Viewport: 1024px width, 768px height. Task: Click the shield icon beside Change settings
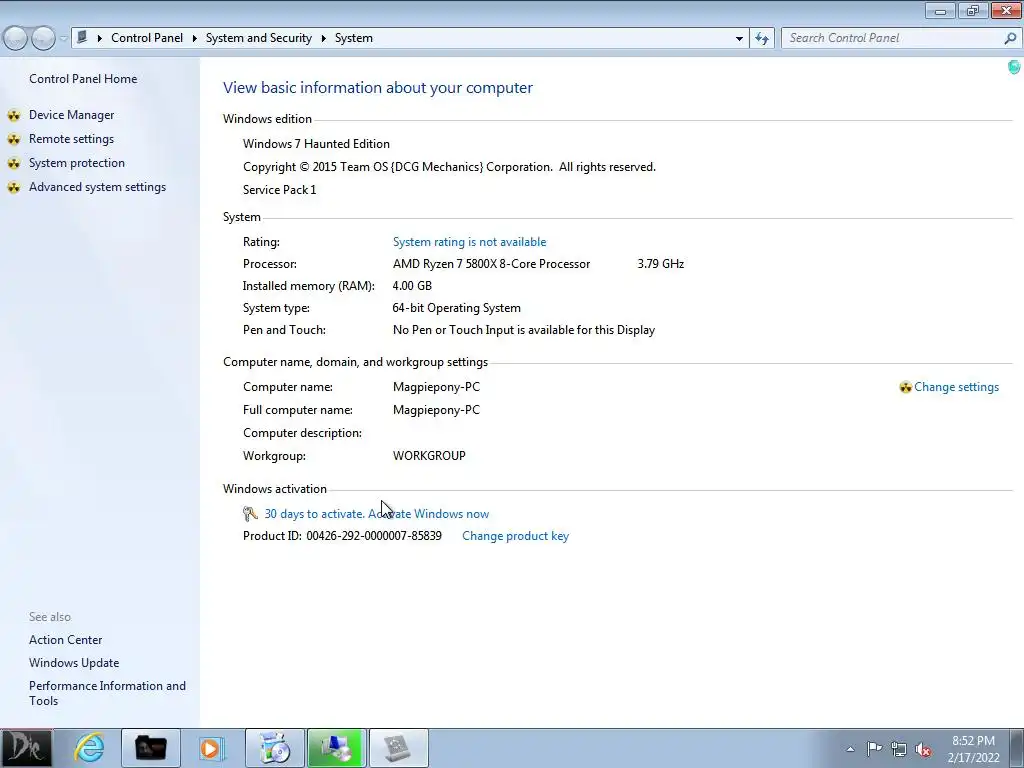905,387
